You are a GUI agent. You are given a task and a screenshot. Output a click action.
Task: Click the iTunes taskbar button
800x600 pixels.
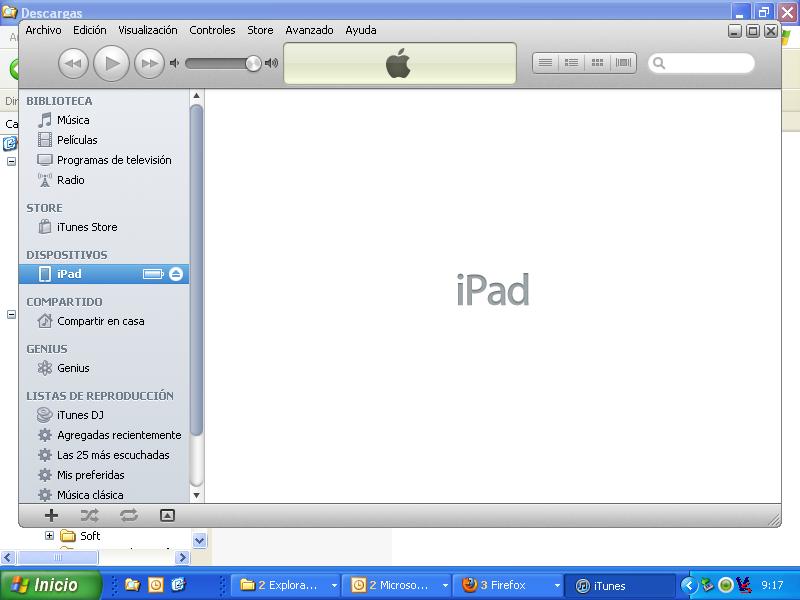[620, 585]
